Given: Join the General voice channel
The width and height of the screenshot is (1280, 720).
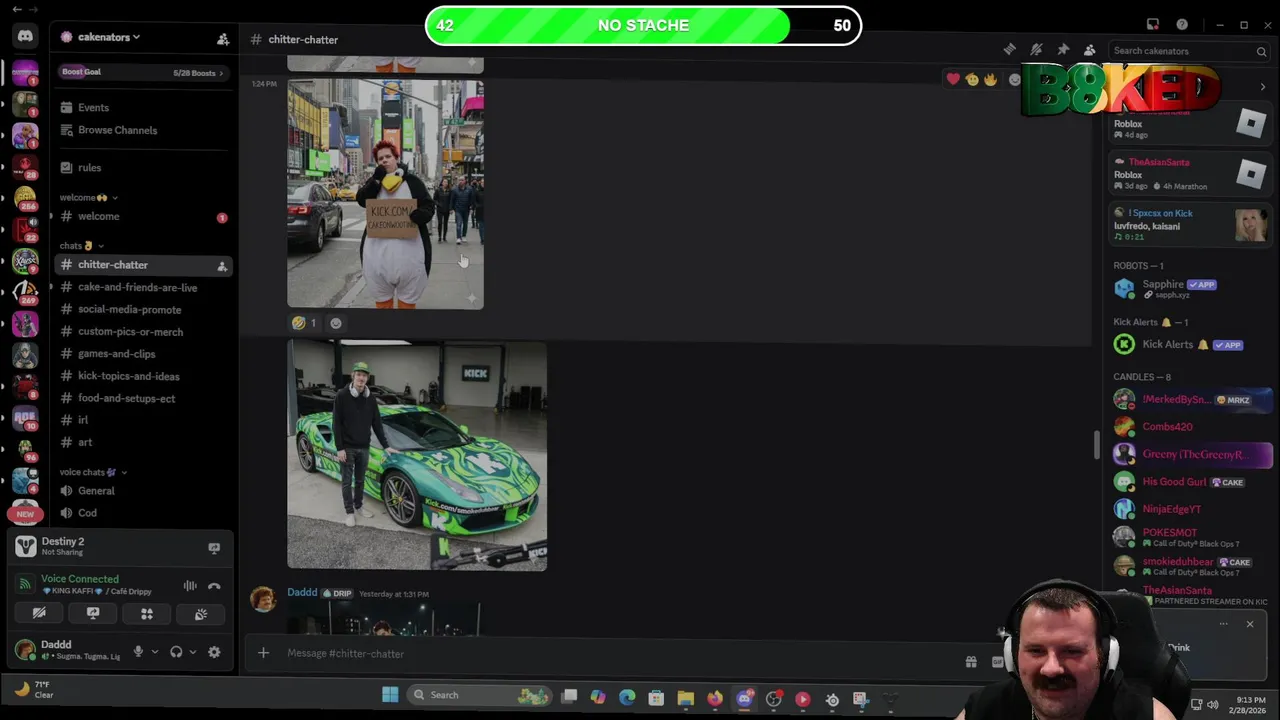Looking at the screenshot, I should pyautogui.click(x=96, y=491).
